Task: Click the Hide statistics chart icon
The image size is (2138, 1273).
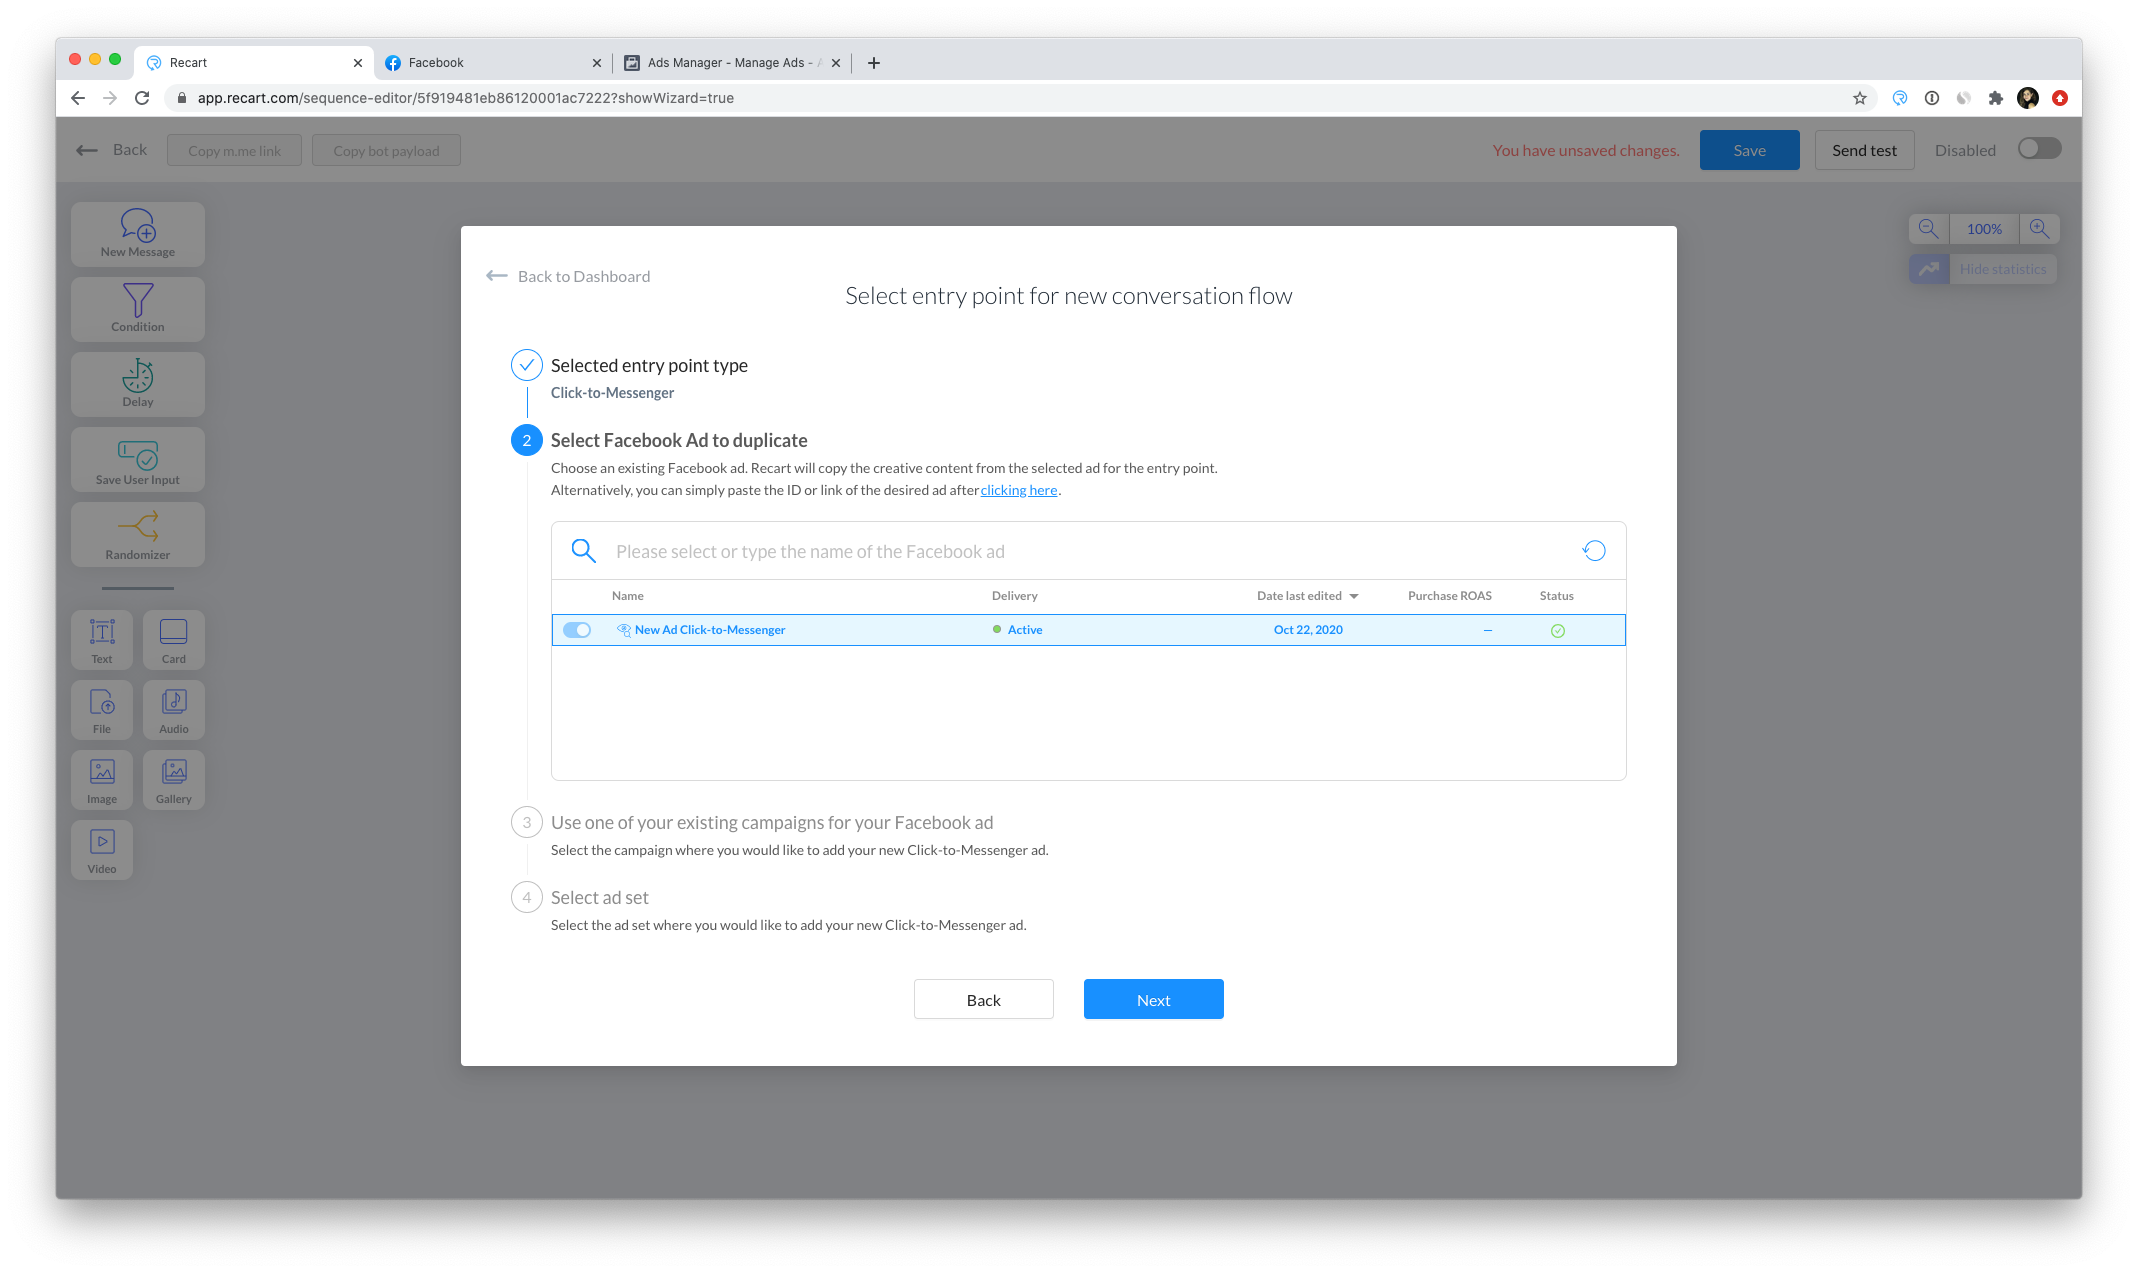Action: (x=1929, y=269)
